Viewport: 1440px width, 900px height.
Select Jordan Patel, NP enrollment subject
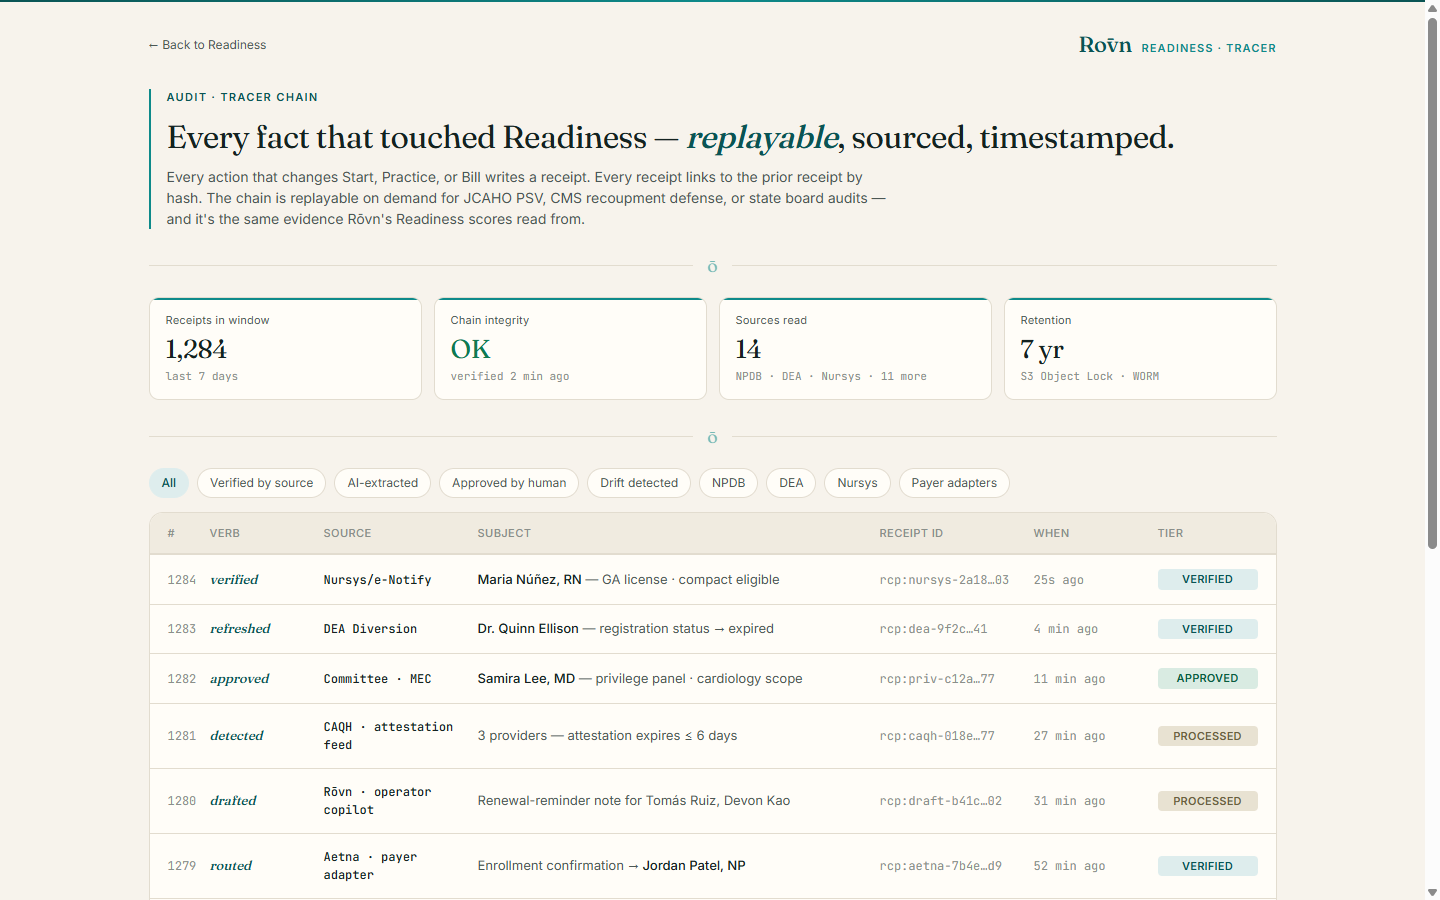694,866
